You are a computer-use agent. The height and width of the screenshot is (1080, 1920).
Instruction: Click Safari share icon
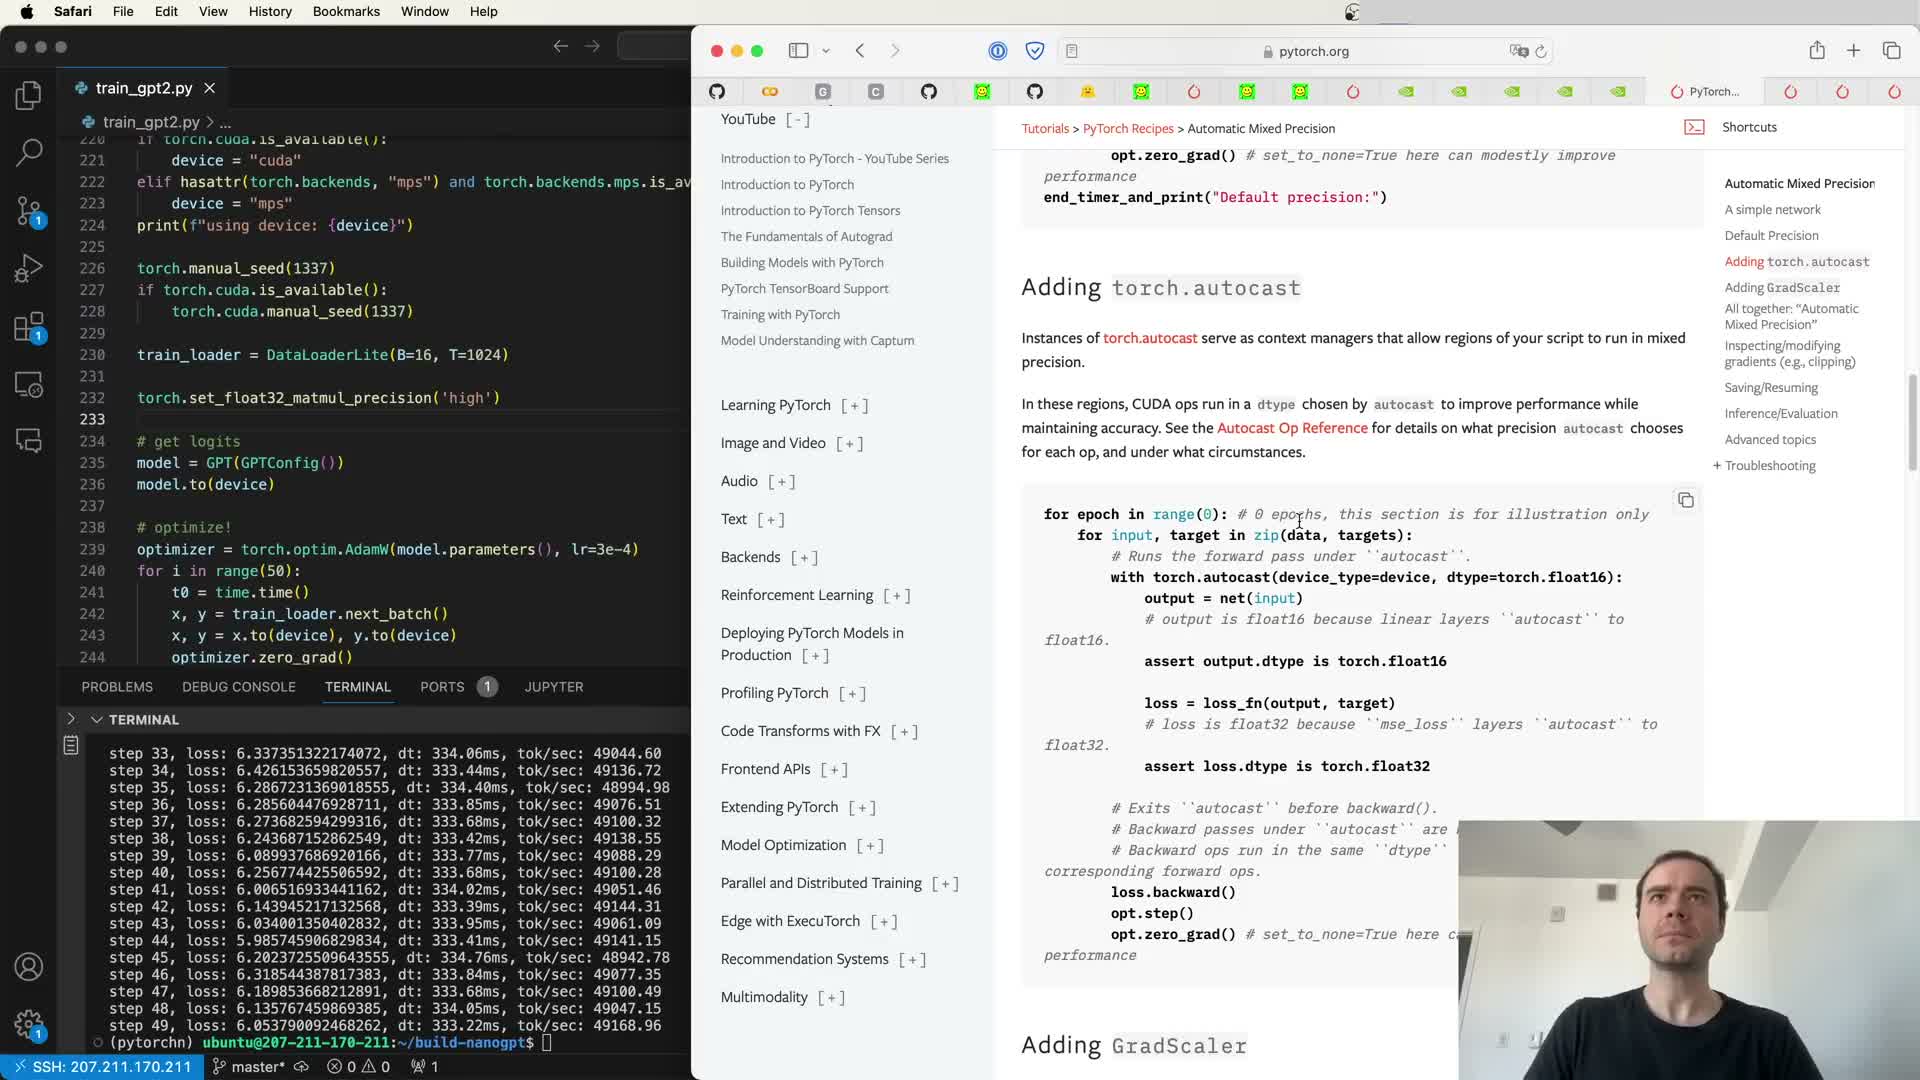[1817, 51]
